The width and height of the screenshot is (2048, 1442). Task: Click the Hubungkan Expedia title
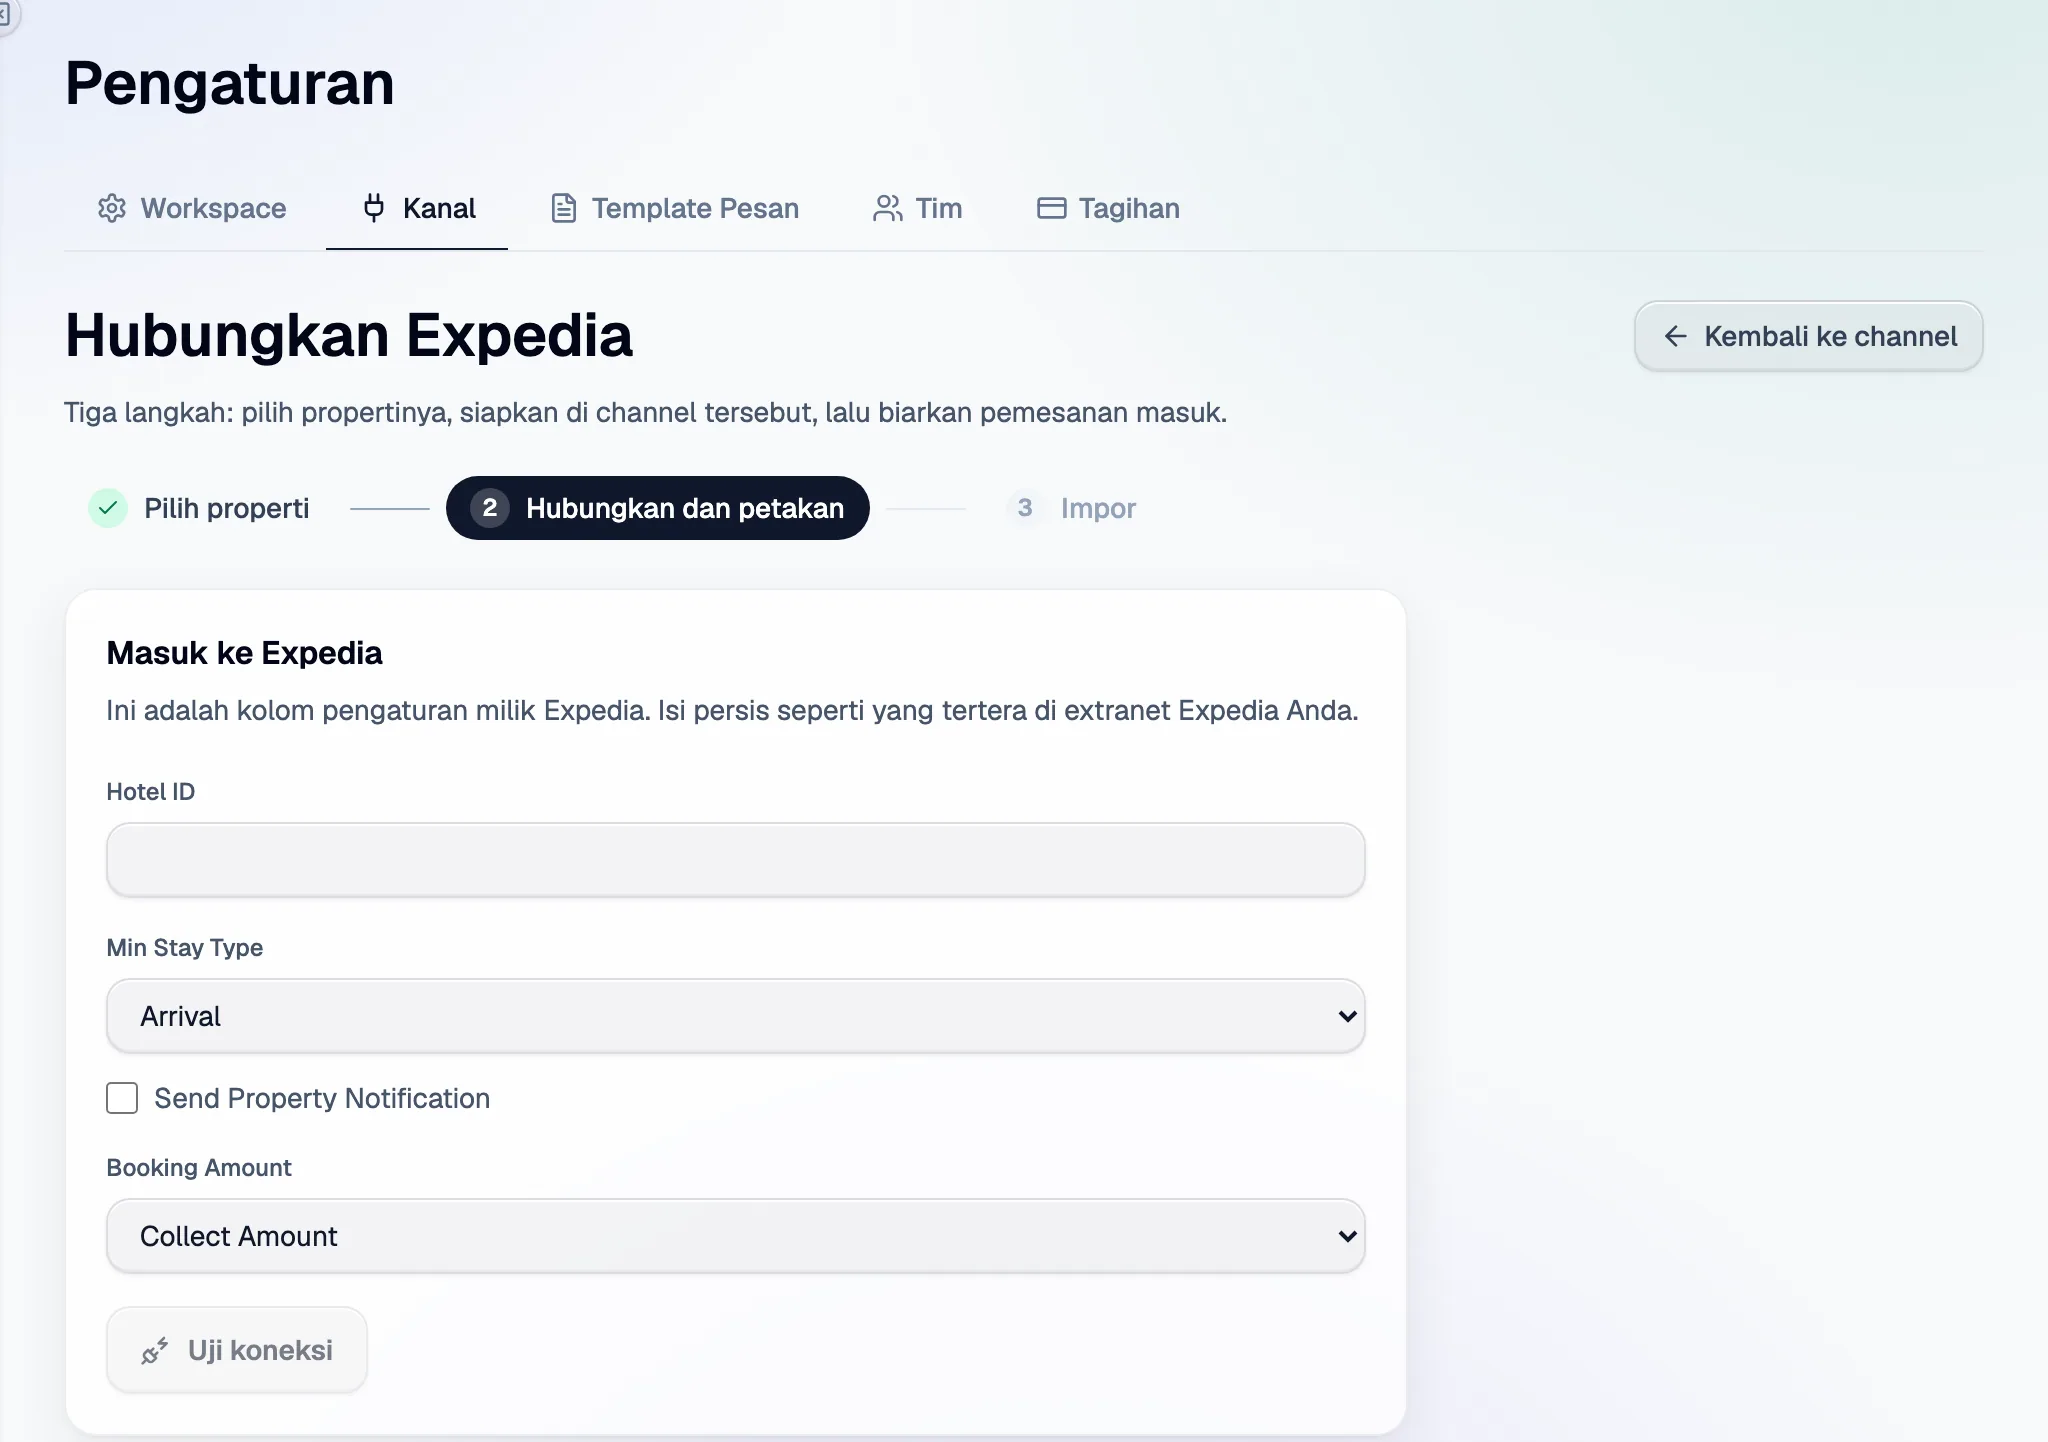(348, 335)
